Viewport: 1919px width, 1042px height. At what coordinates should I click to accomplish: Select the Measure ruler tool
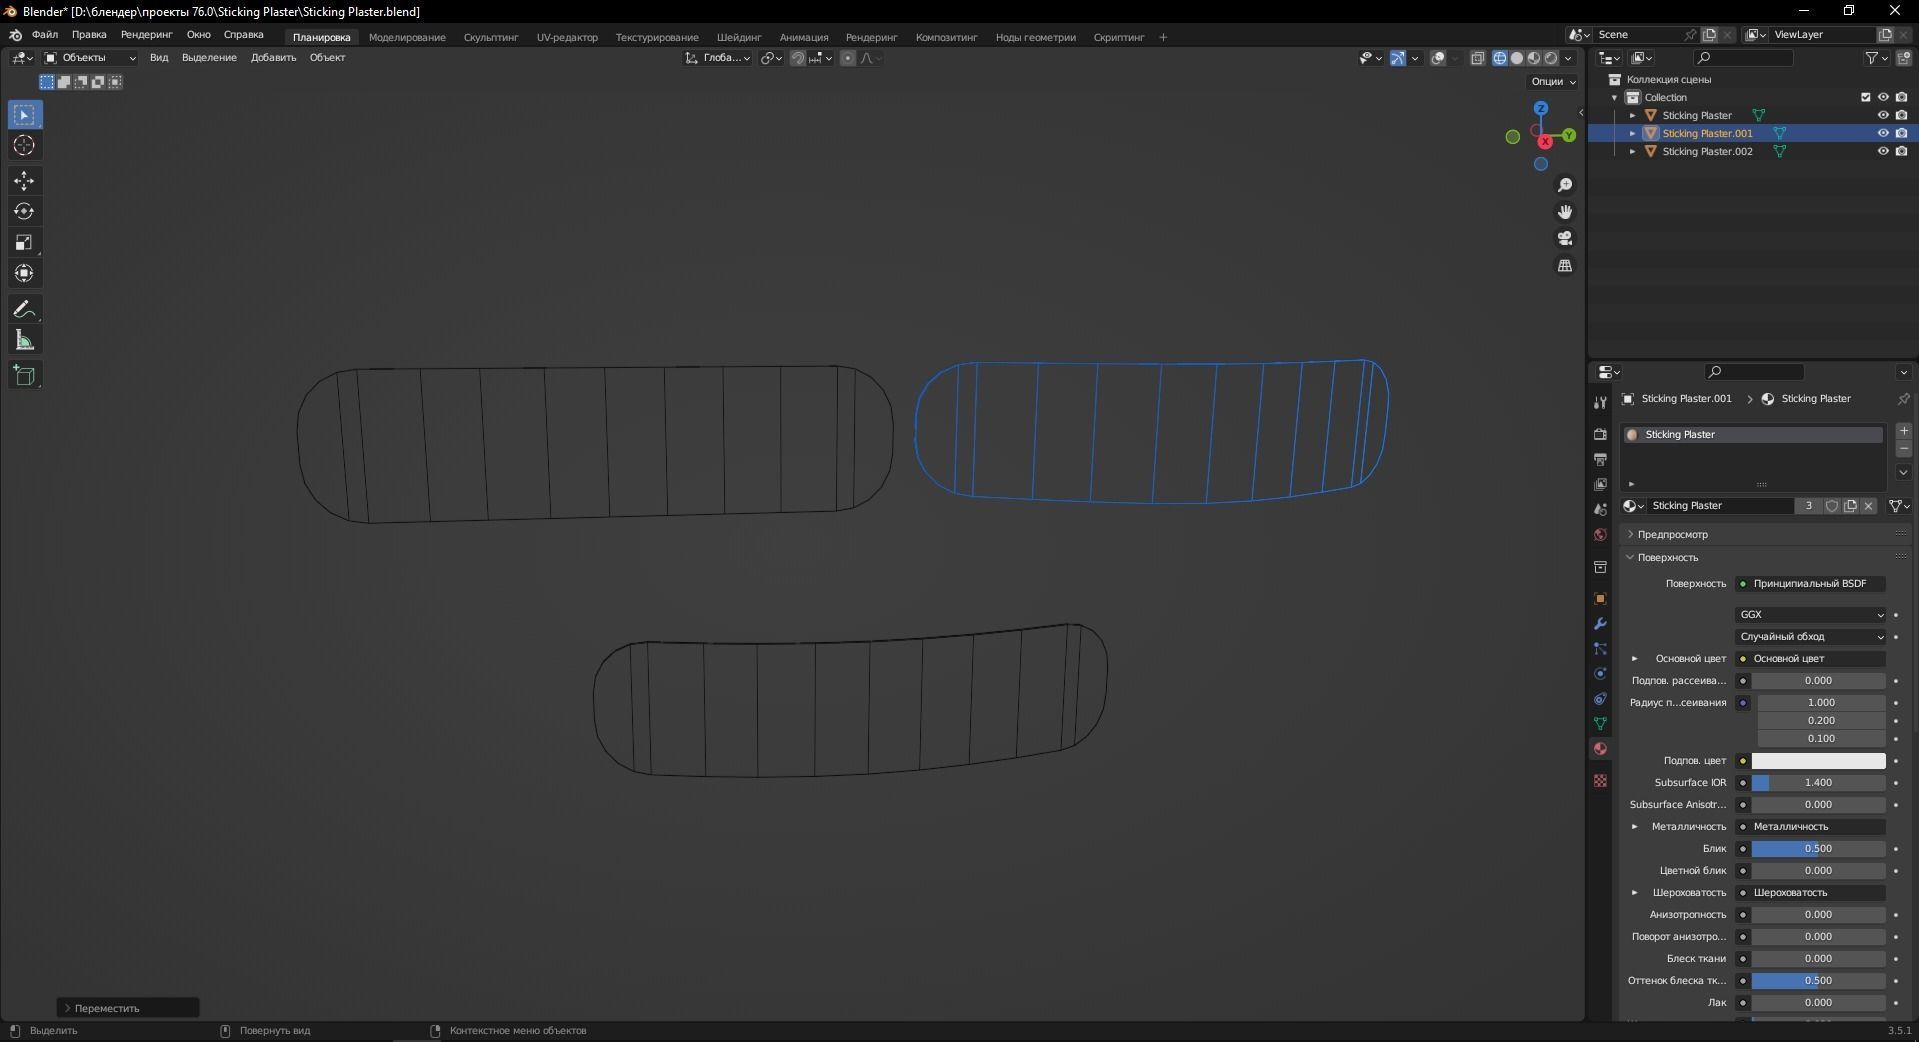click(x=25, y=341)
